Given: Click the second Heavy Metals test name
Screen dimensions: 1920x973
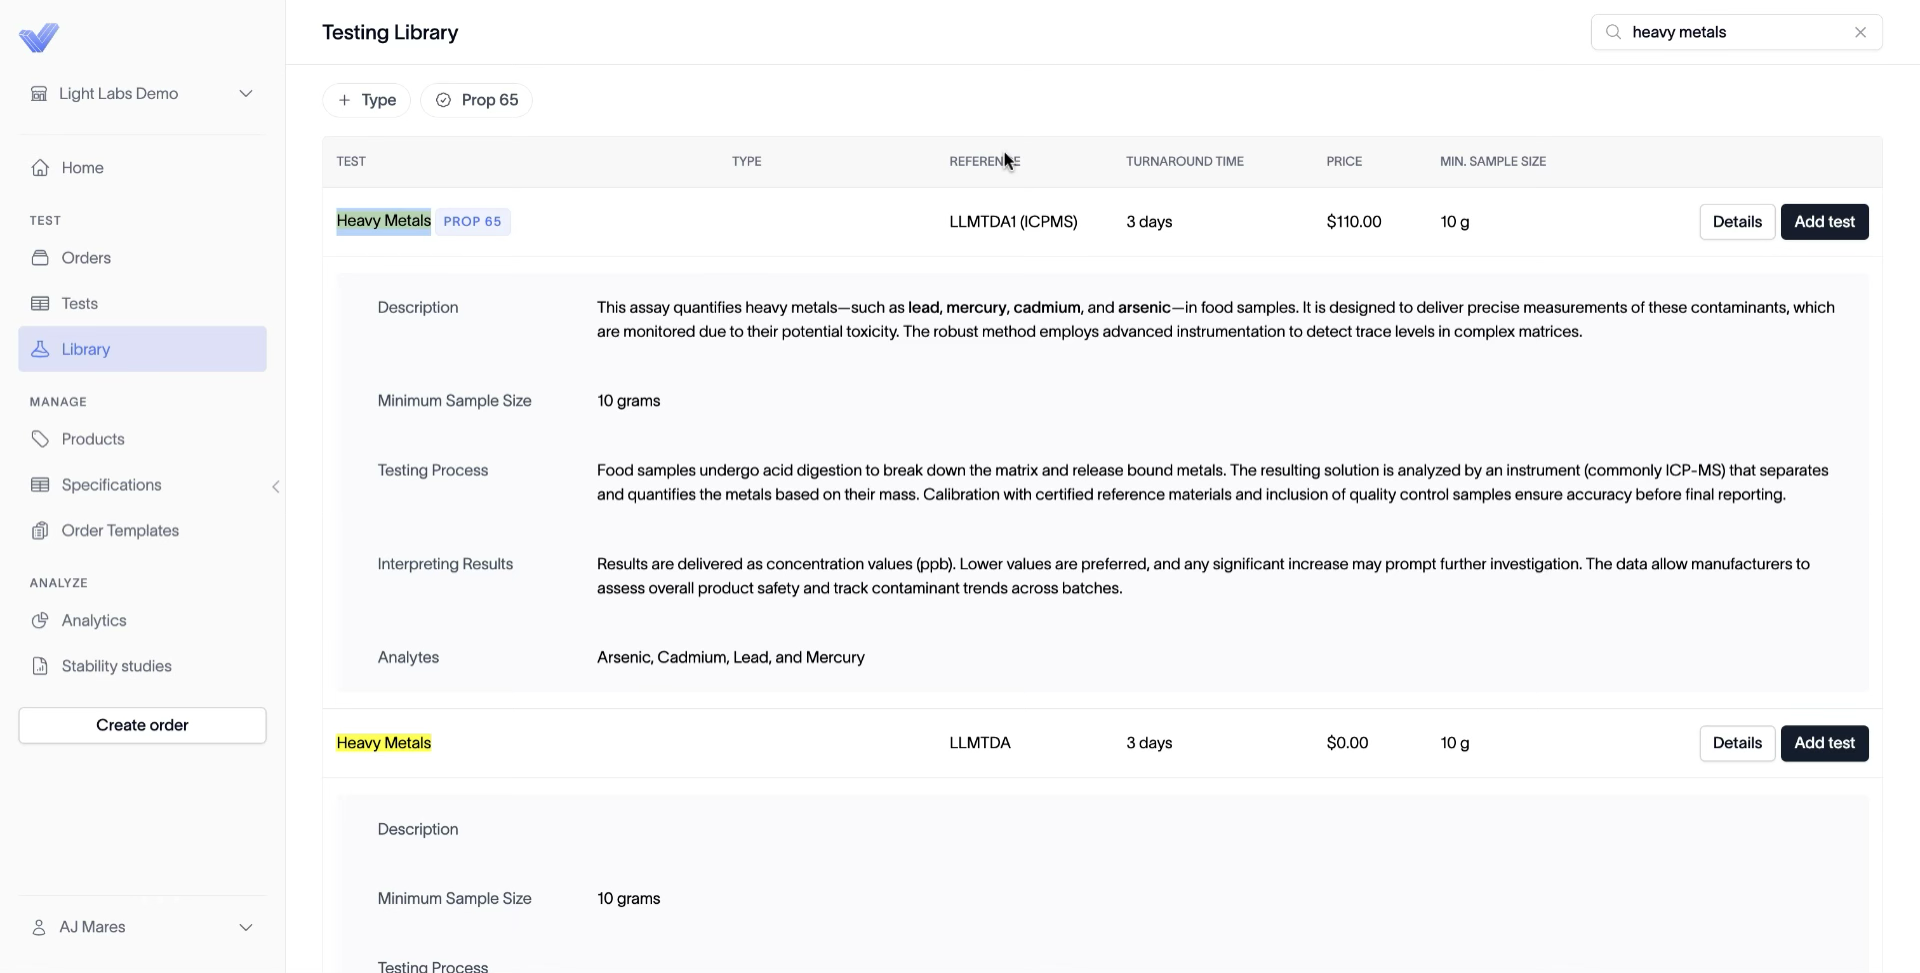Looking at the screenshot, I should (x=384, y=743).
